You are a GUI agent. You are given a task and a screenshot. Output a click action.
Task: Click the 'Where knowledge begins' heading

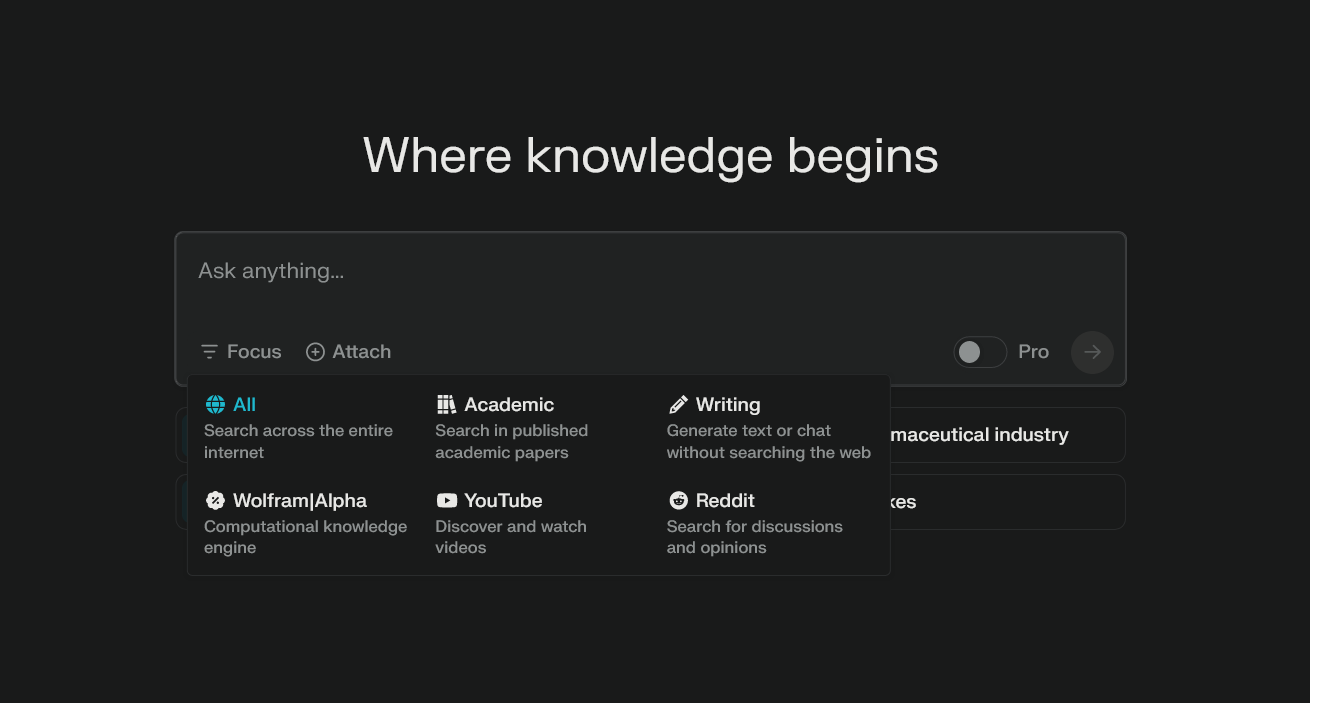pos(651,156)
